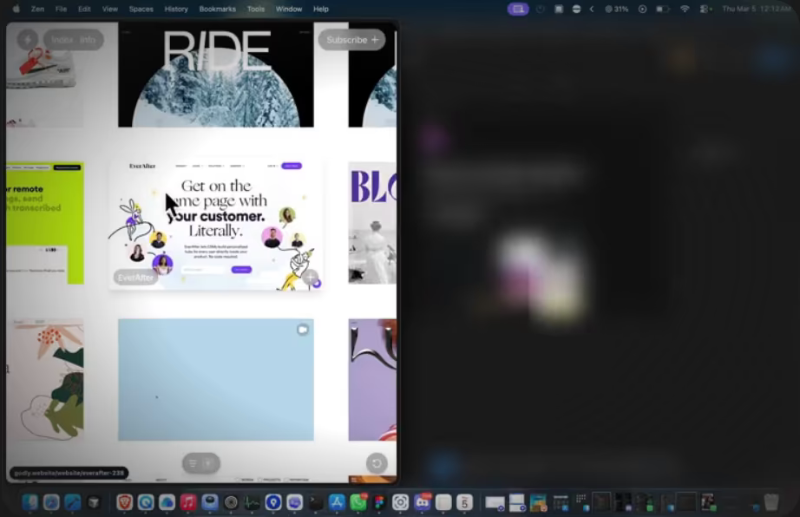The width and height of the screenshot is (800, 517).
Task: Open the Tools menu
Action: (x=256, y=9)
